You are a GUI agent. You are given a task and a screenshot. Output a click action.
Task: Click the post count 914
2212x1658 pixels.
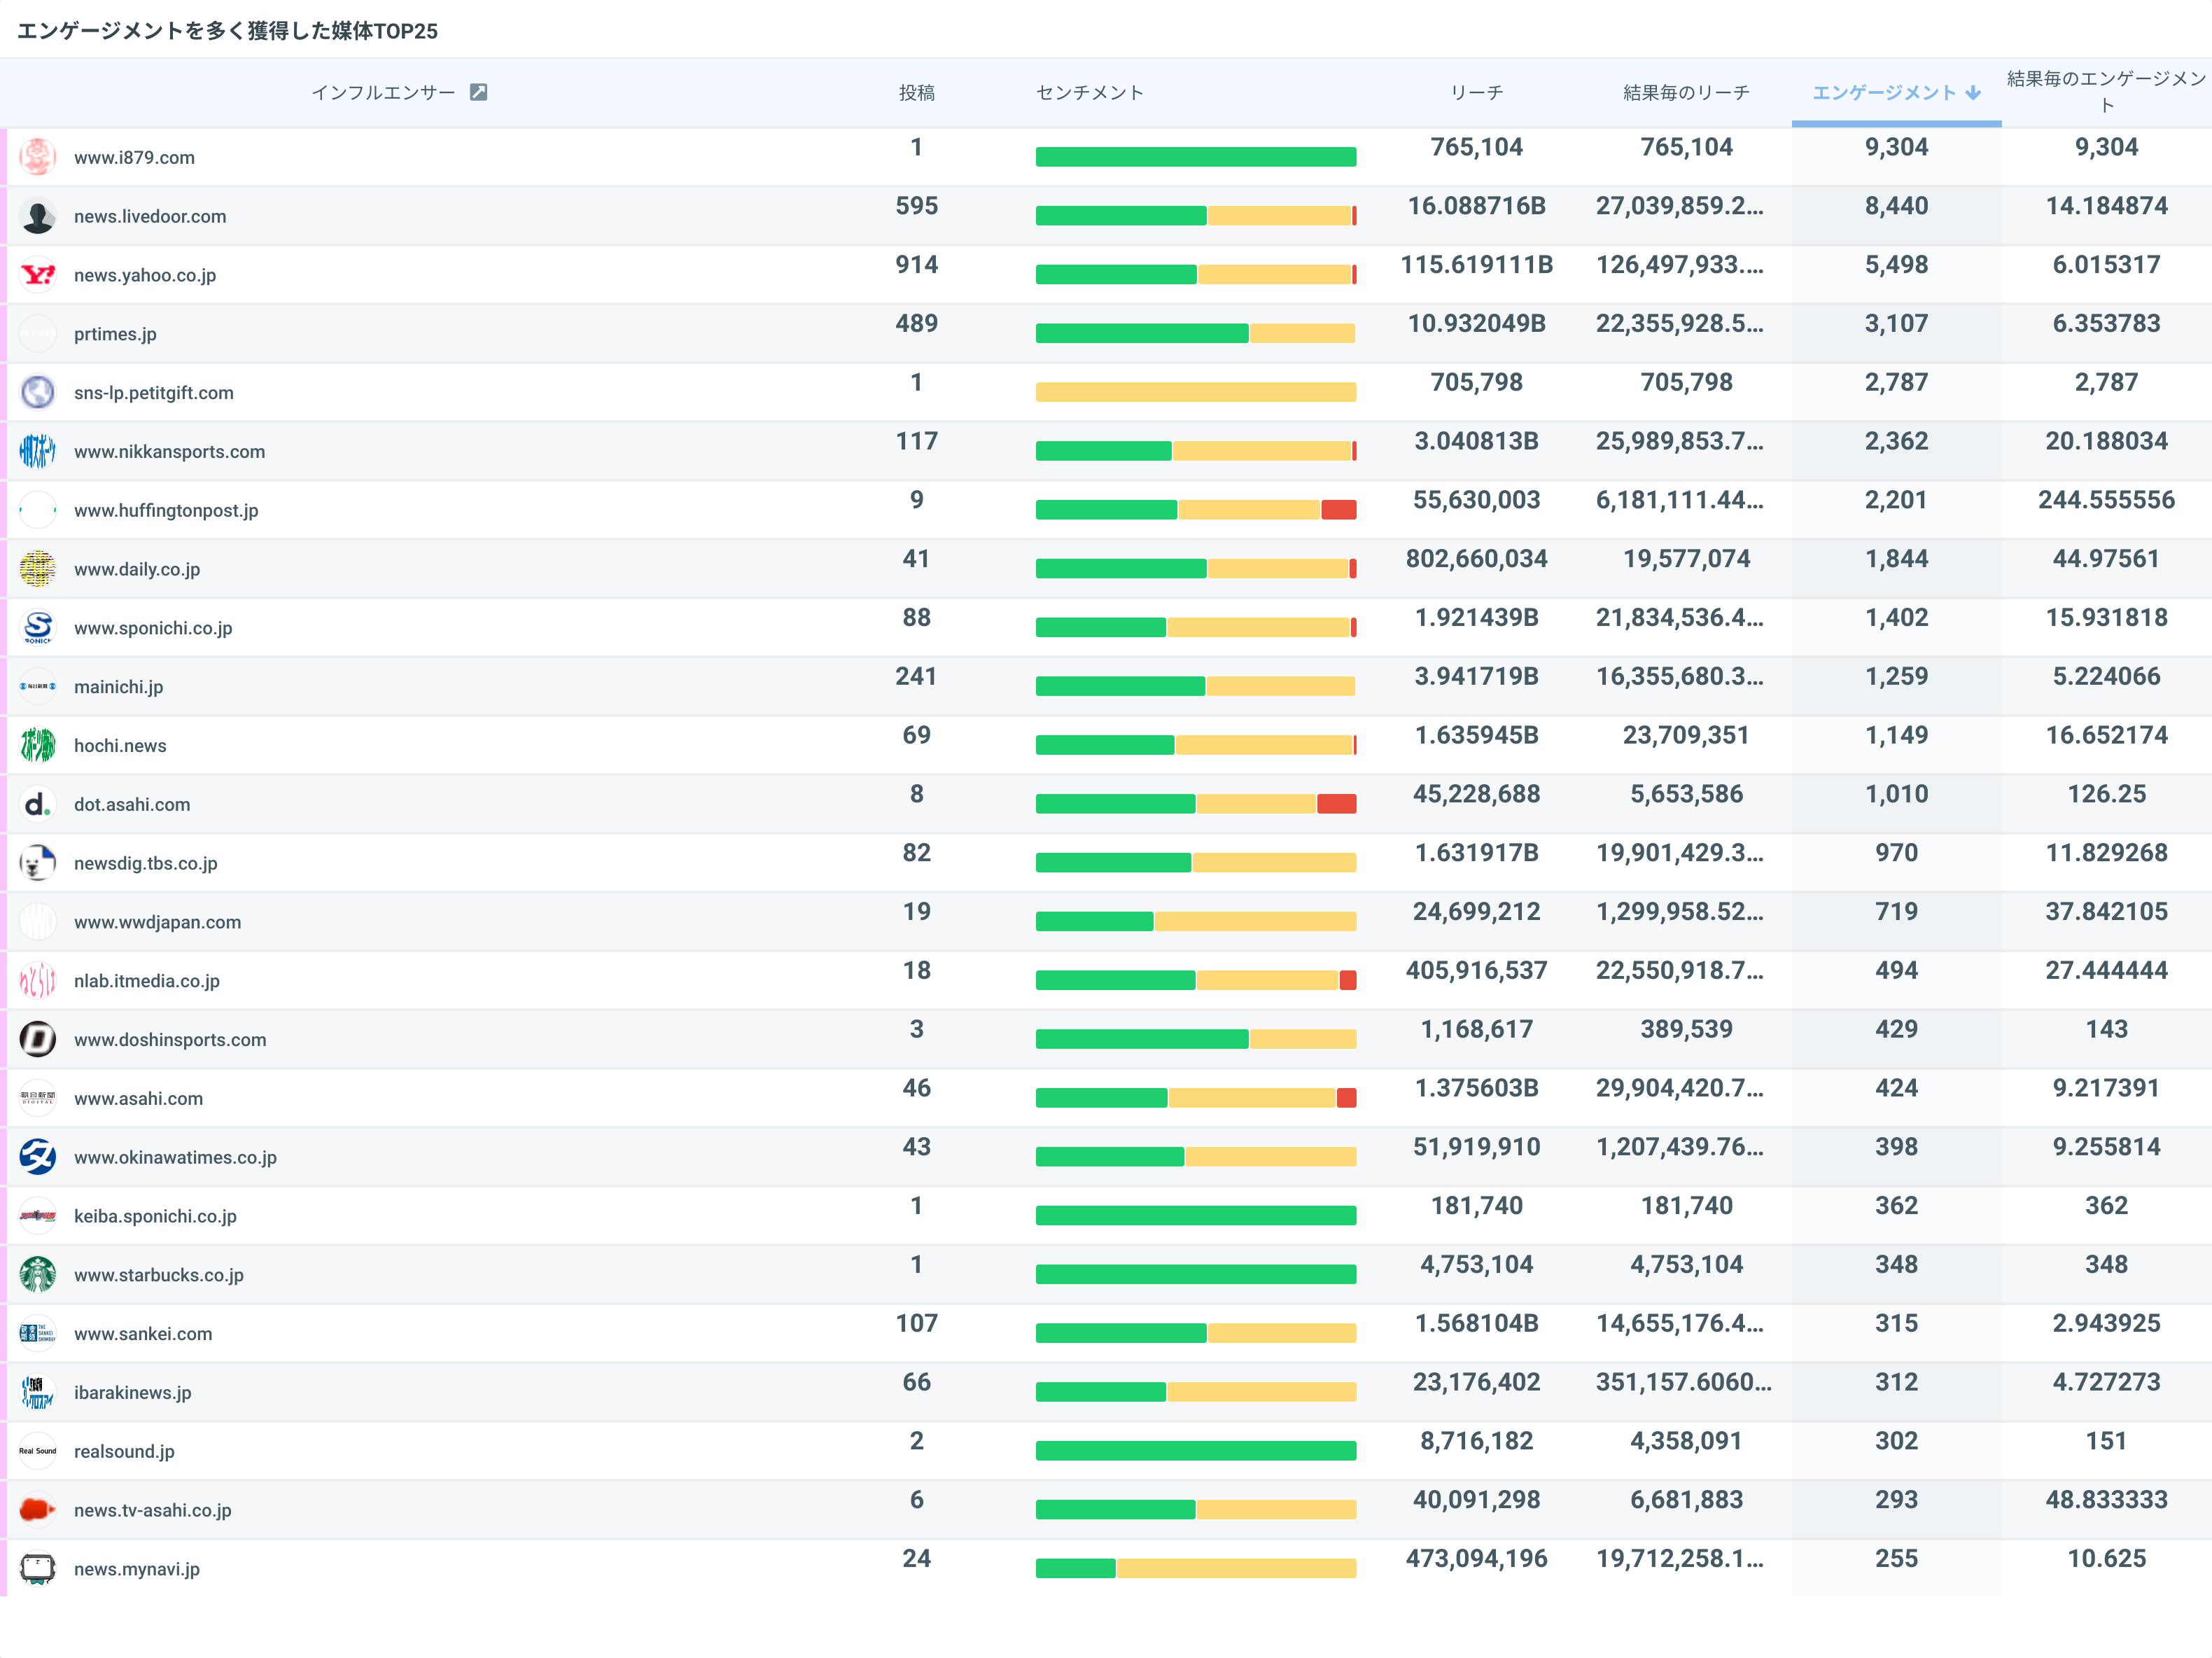tap(916, 265)
